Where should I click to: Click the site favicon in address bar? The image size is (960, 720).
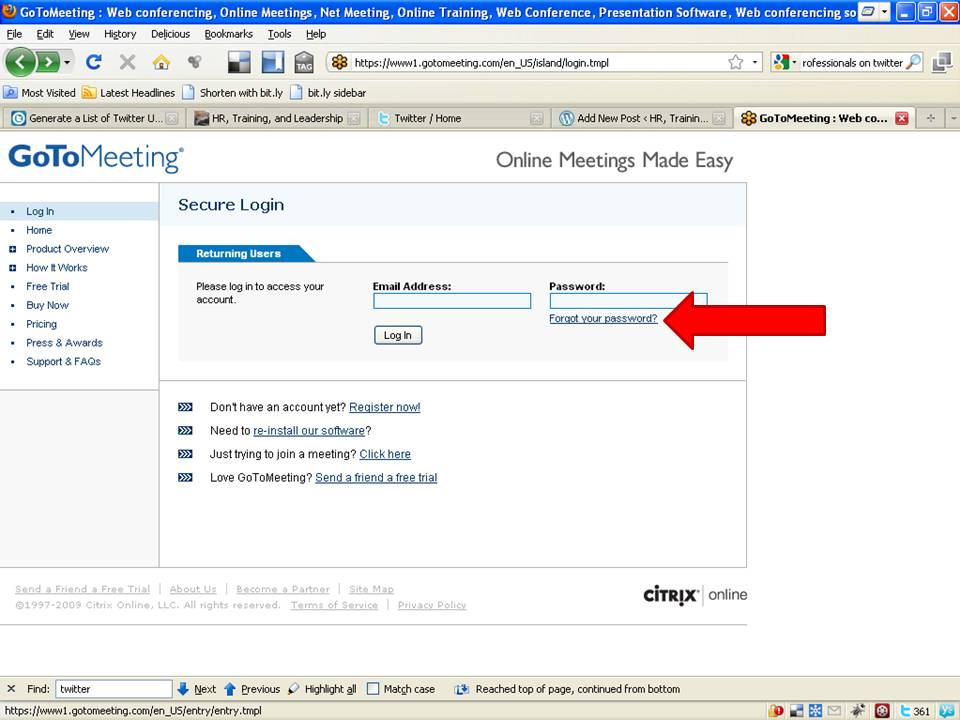pyautogui.click(x=340, y=62)
